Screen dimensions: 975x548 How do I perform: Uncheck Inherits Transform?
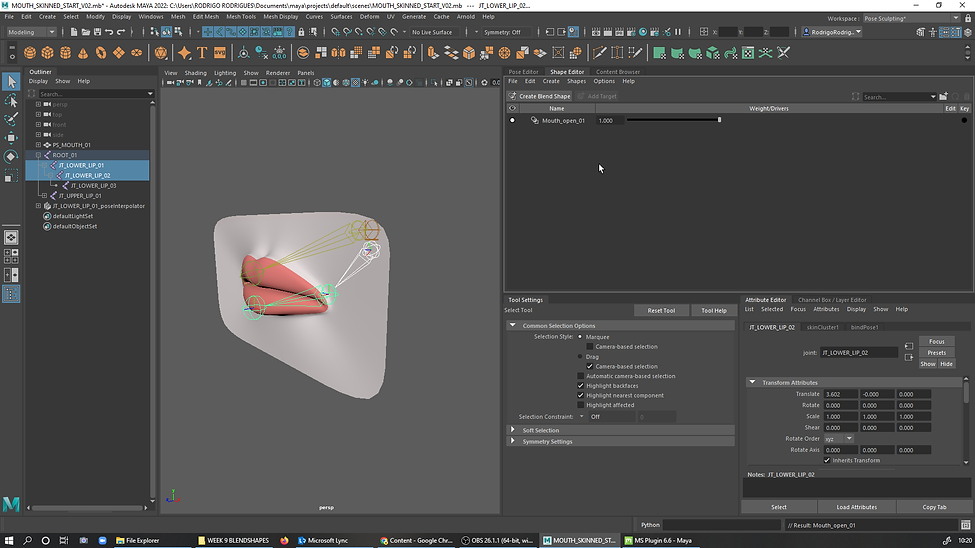pyautogui.click(x=827, y=460)
